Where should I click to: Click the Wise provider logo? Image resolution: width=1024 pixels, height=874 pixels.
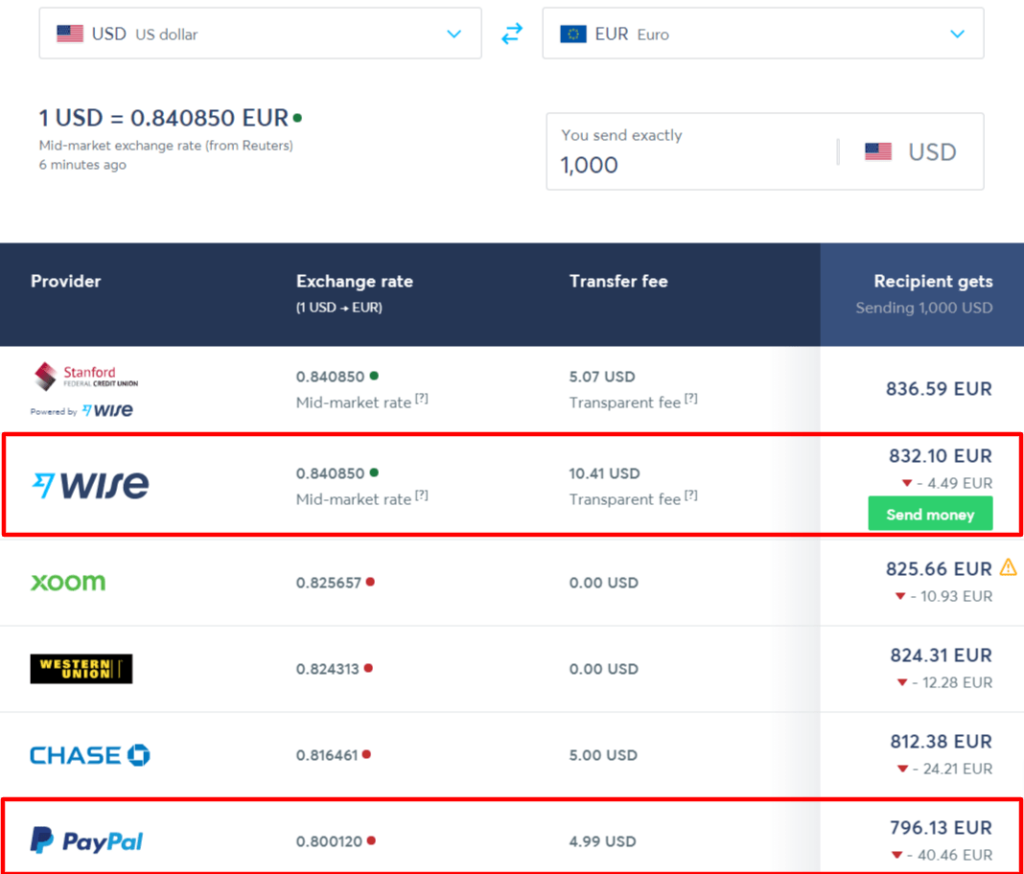click(x=91, y=485)
